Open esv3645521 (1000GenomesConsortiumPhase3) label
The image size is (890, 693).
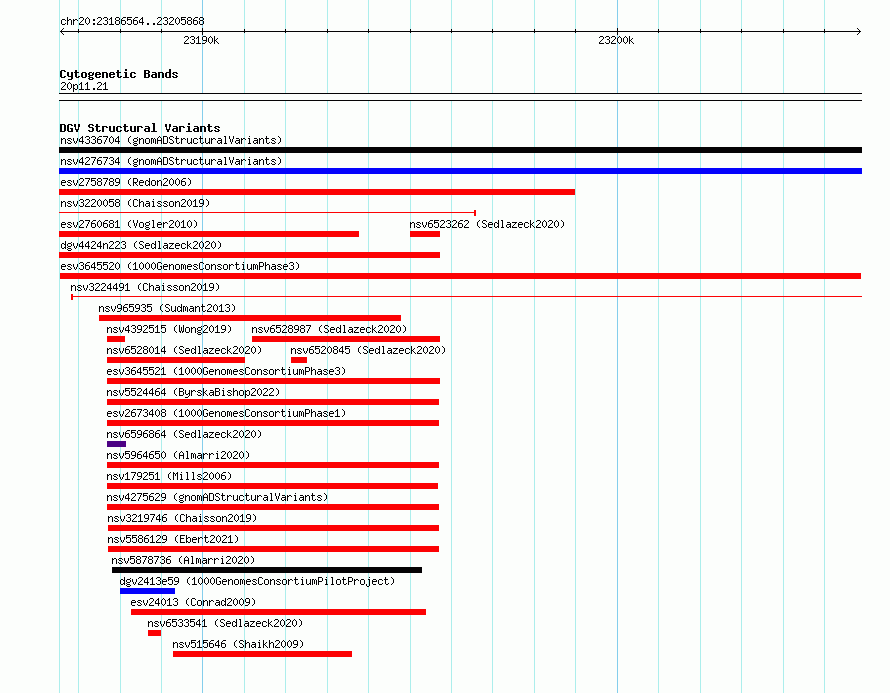coord(226,371)
